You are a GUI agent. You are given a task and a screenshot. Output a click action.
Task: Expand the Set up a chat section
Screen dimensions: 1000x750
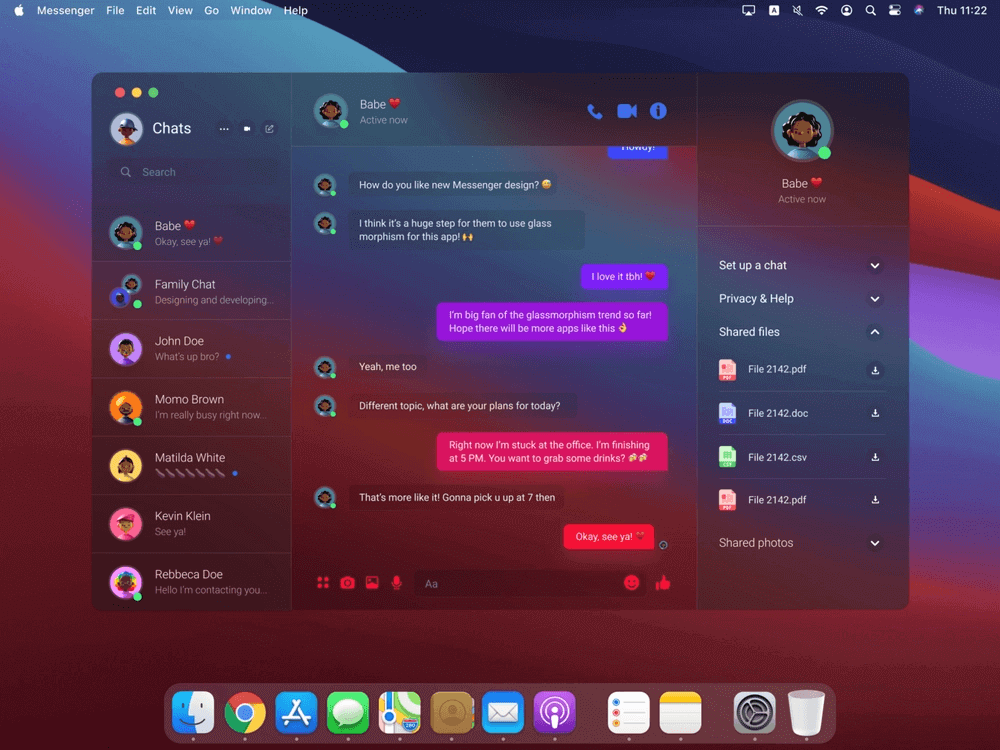874,265
